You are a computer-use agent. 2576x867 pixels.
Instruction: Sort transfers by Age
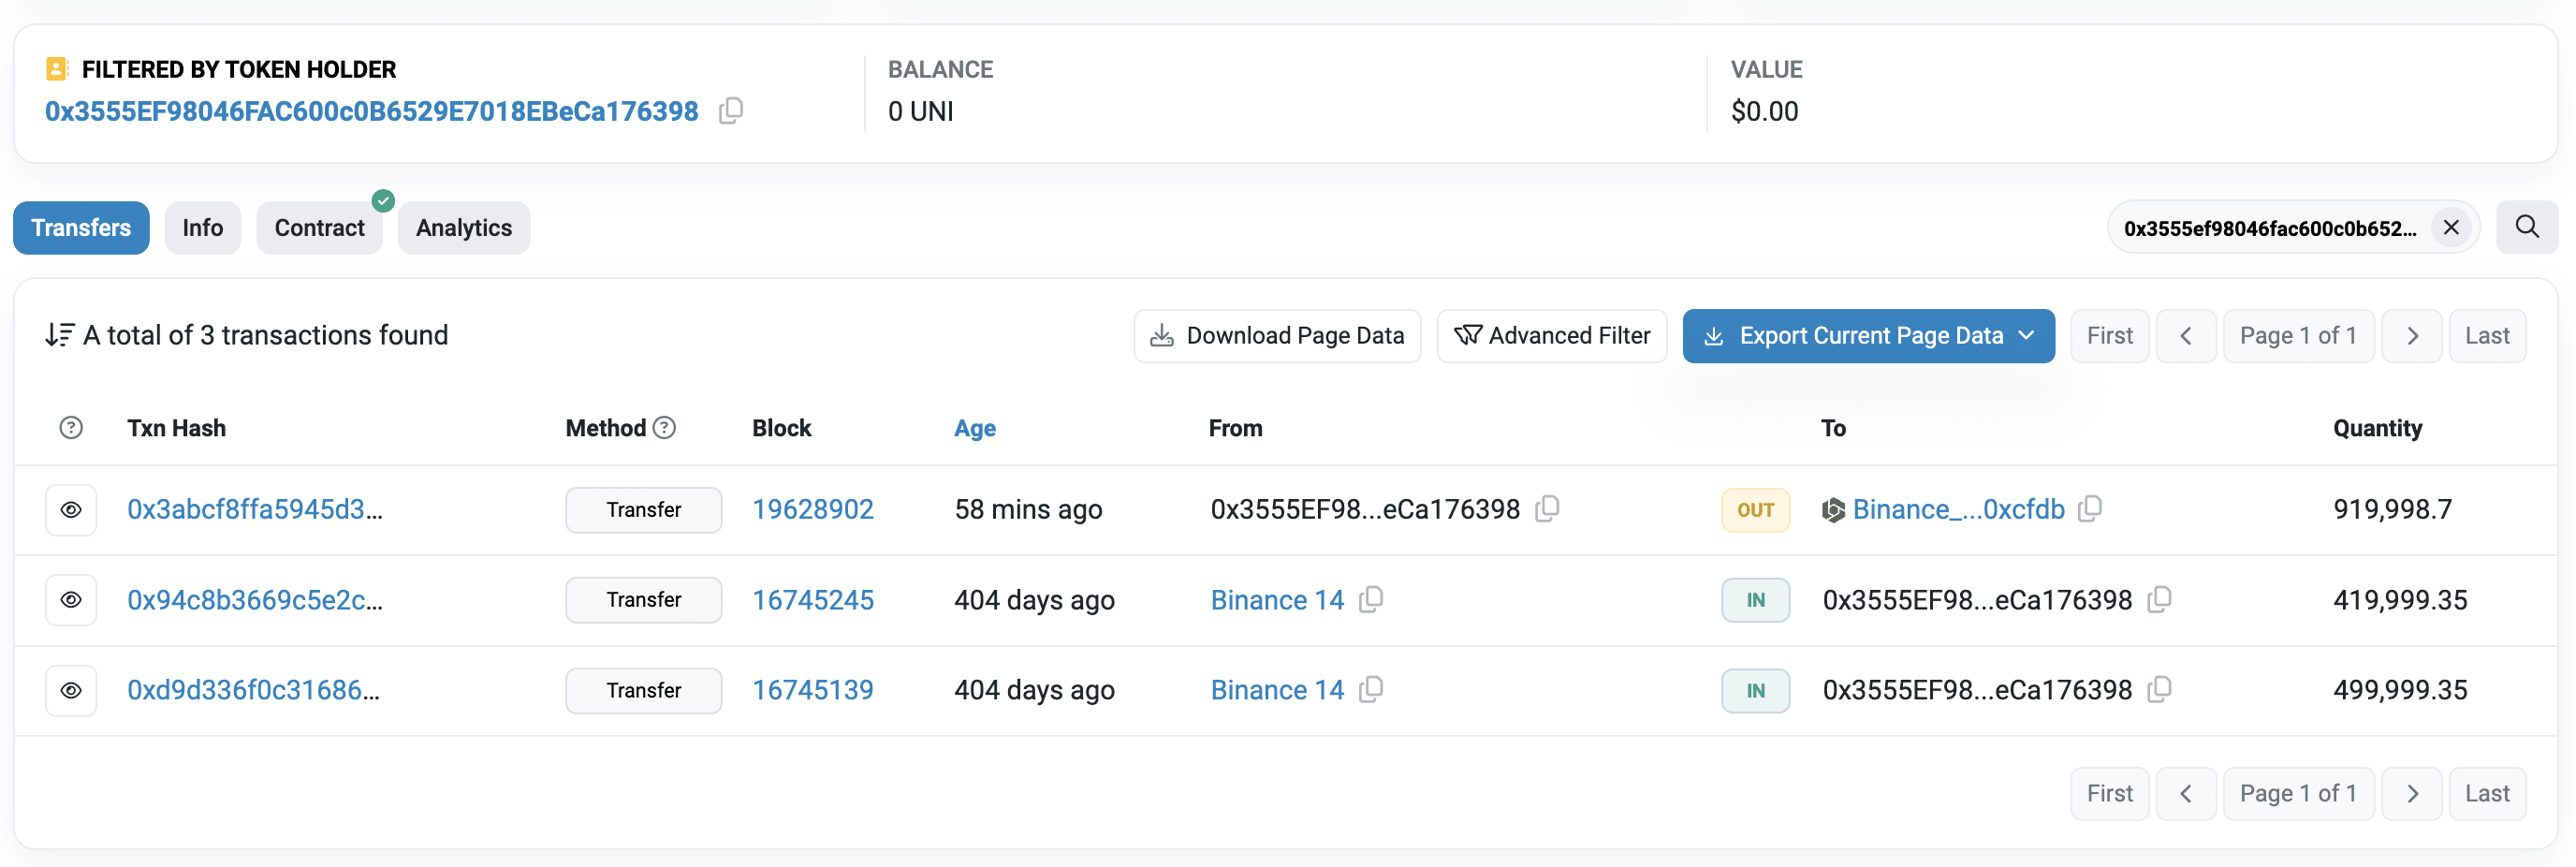[974, 427]
